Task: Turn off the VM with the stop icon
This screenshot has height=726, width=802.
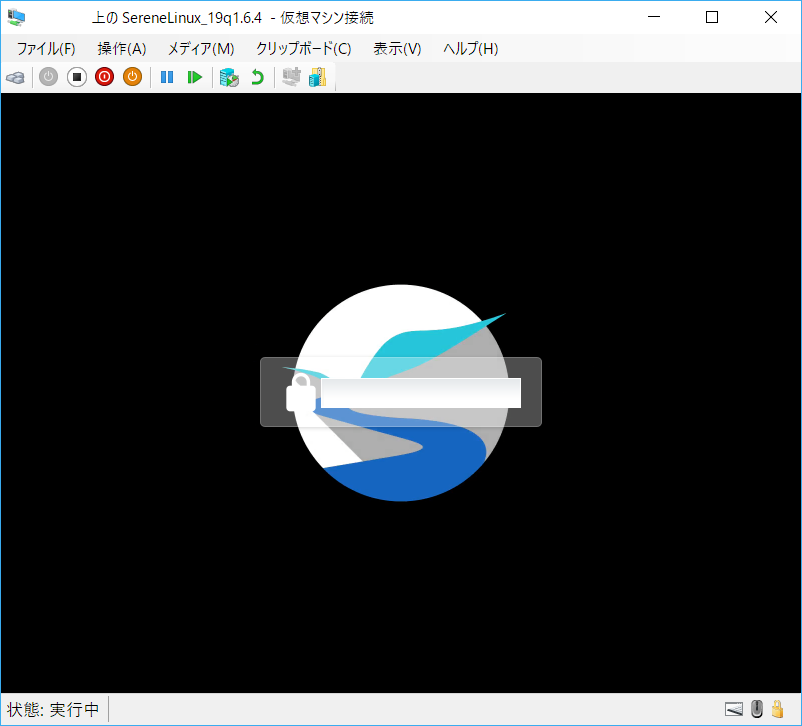Action: (x=77, y=77)
